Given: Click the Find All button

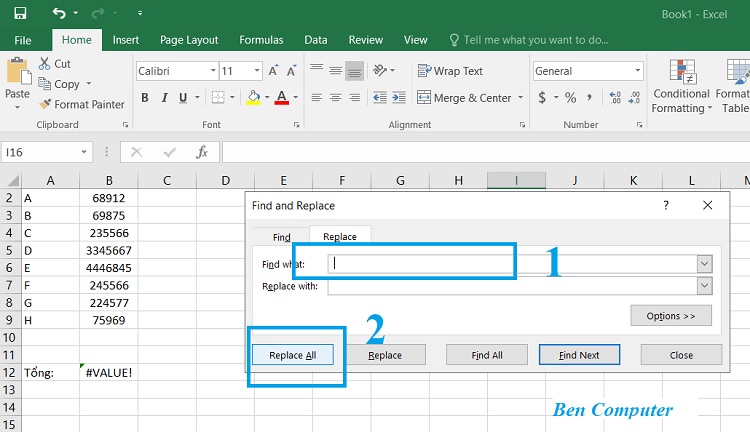Looking at the screenshot, I should [486, 355].
